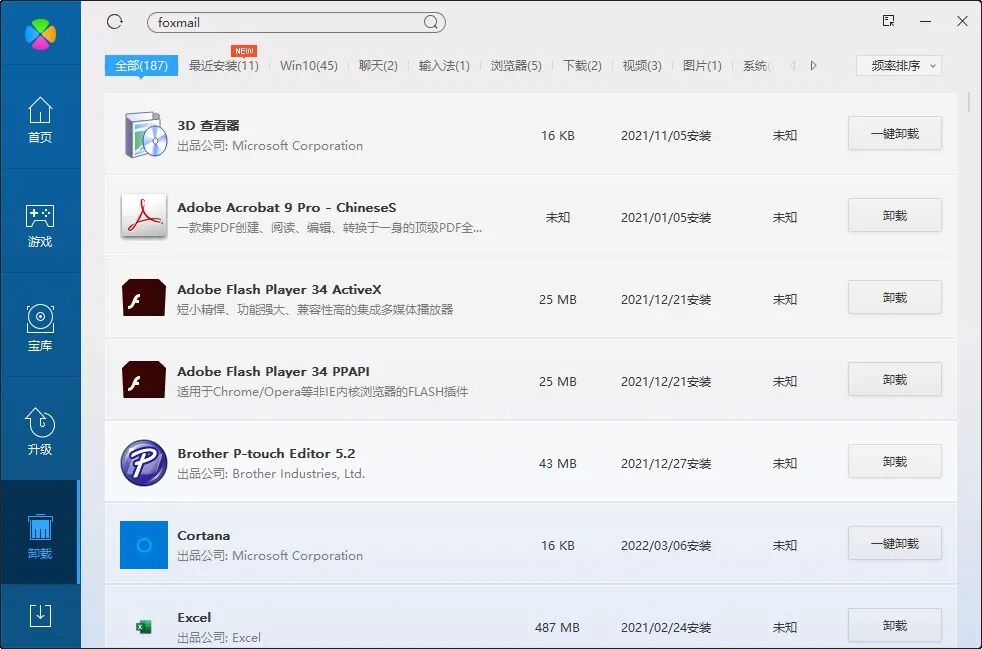Click the 3D 查看器 app icon
The width and height of the screenshot is (982, 649).
145,135
